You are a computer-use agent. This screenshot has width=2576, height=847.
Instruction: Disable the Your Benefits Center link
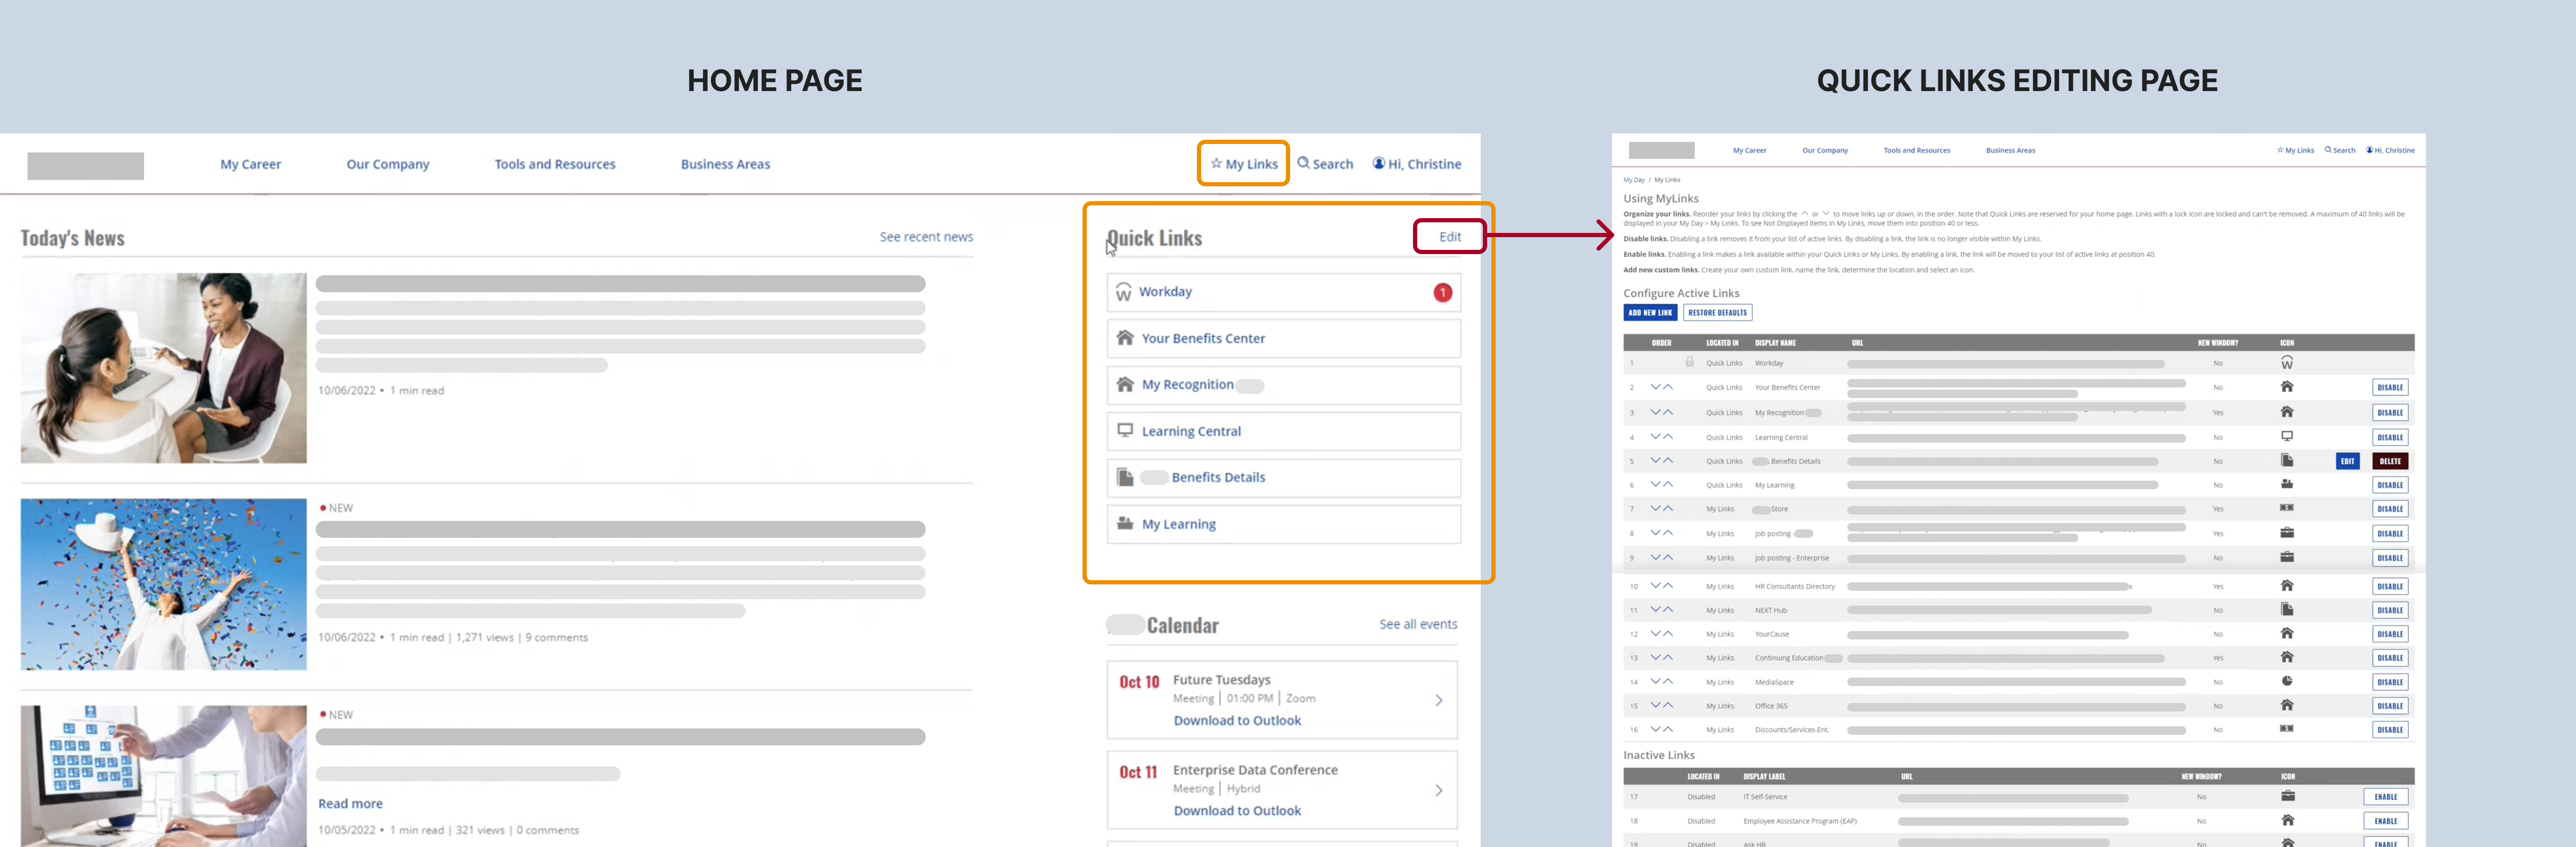click(2390, 387)
